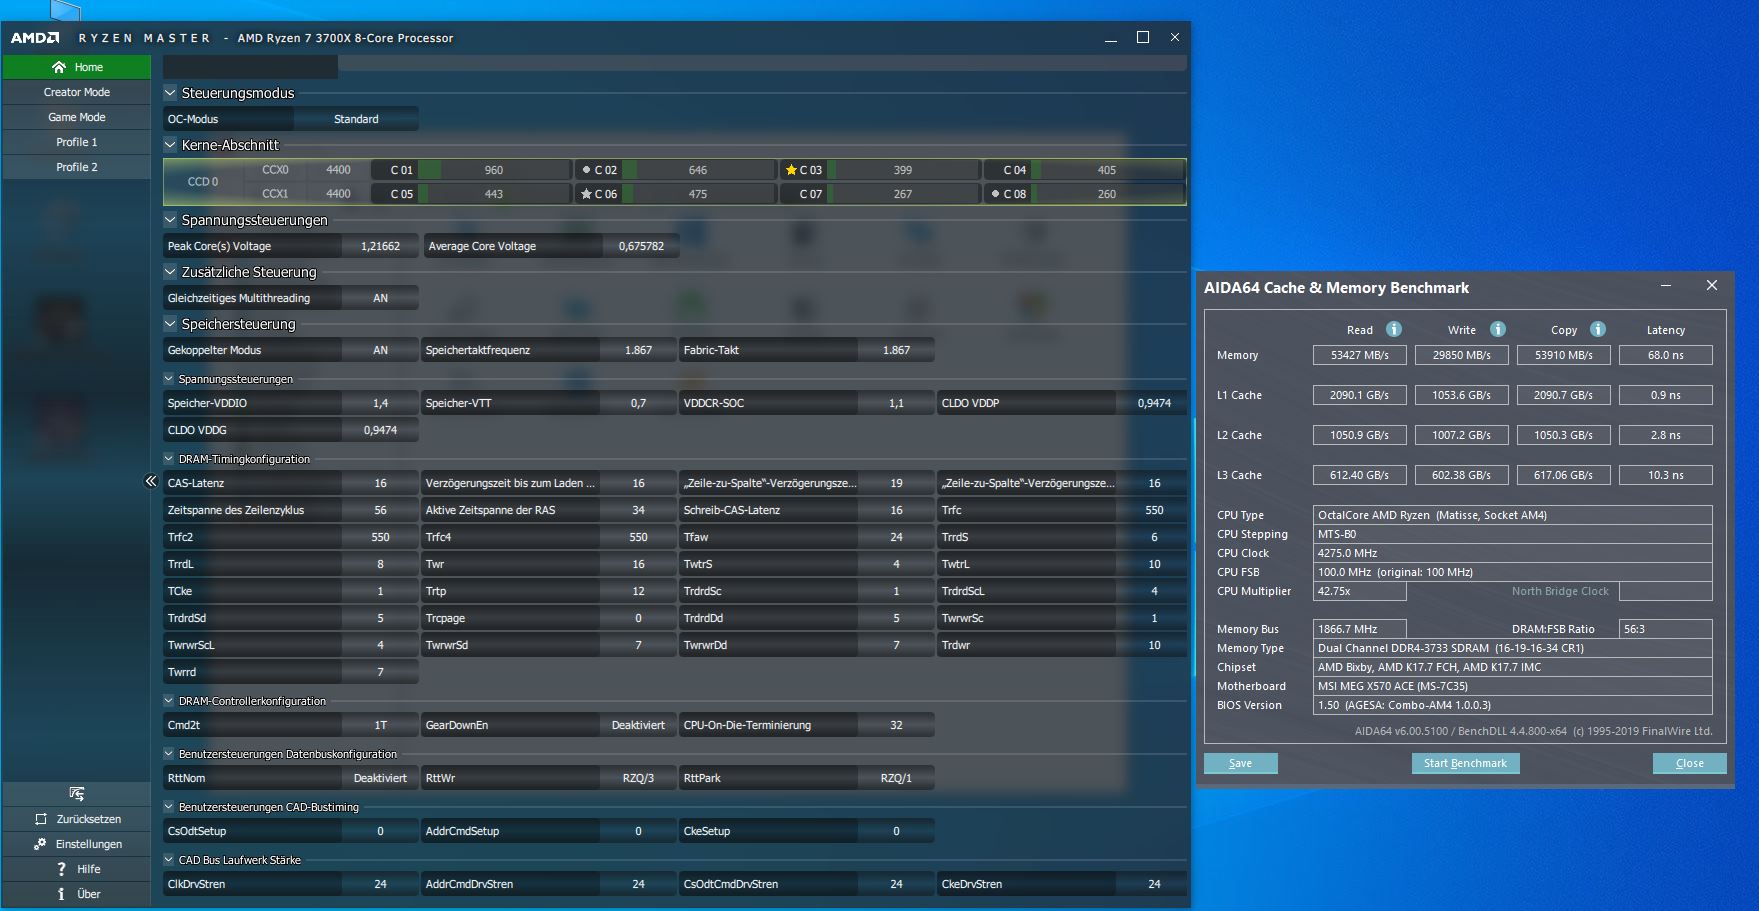The height and width of the screenshot is (911, 1759).
Task: Click the silver star on core C 06
Action: pyautogui.click(x=586, y=194)
